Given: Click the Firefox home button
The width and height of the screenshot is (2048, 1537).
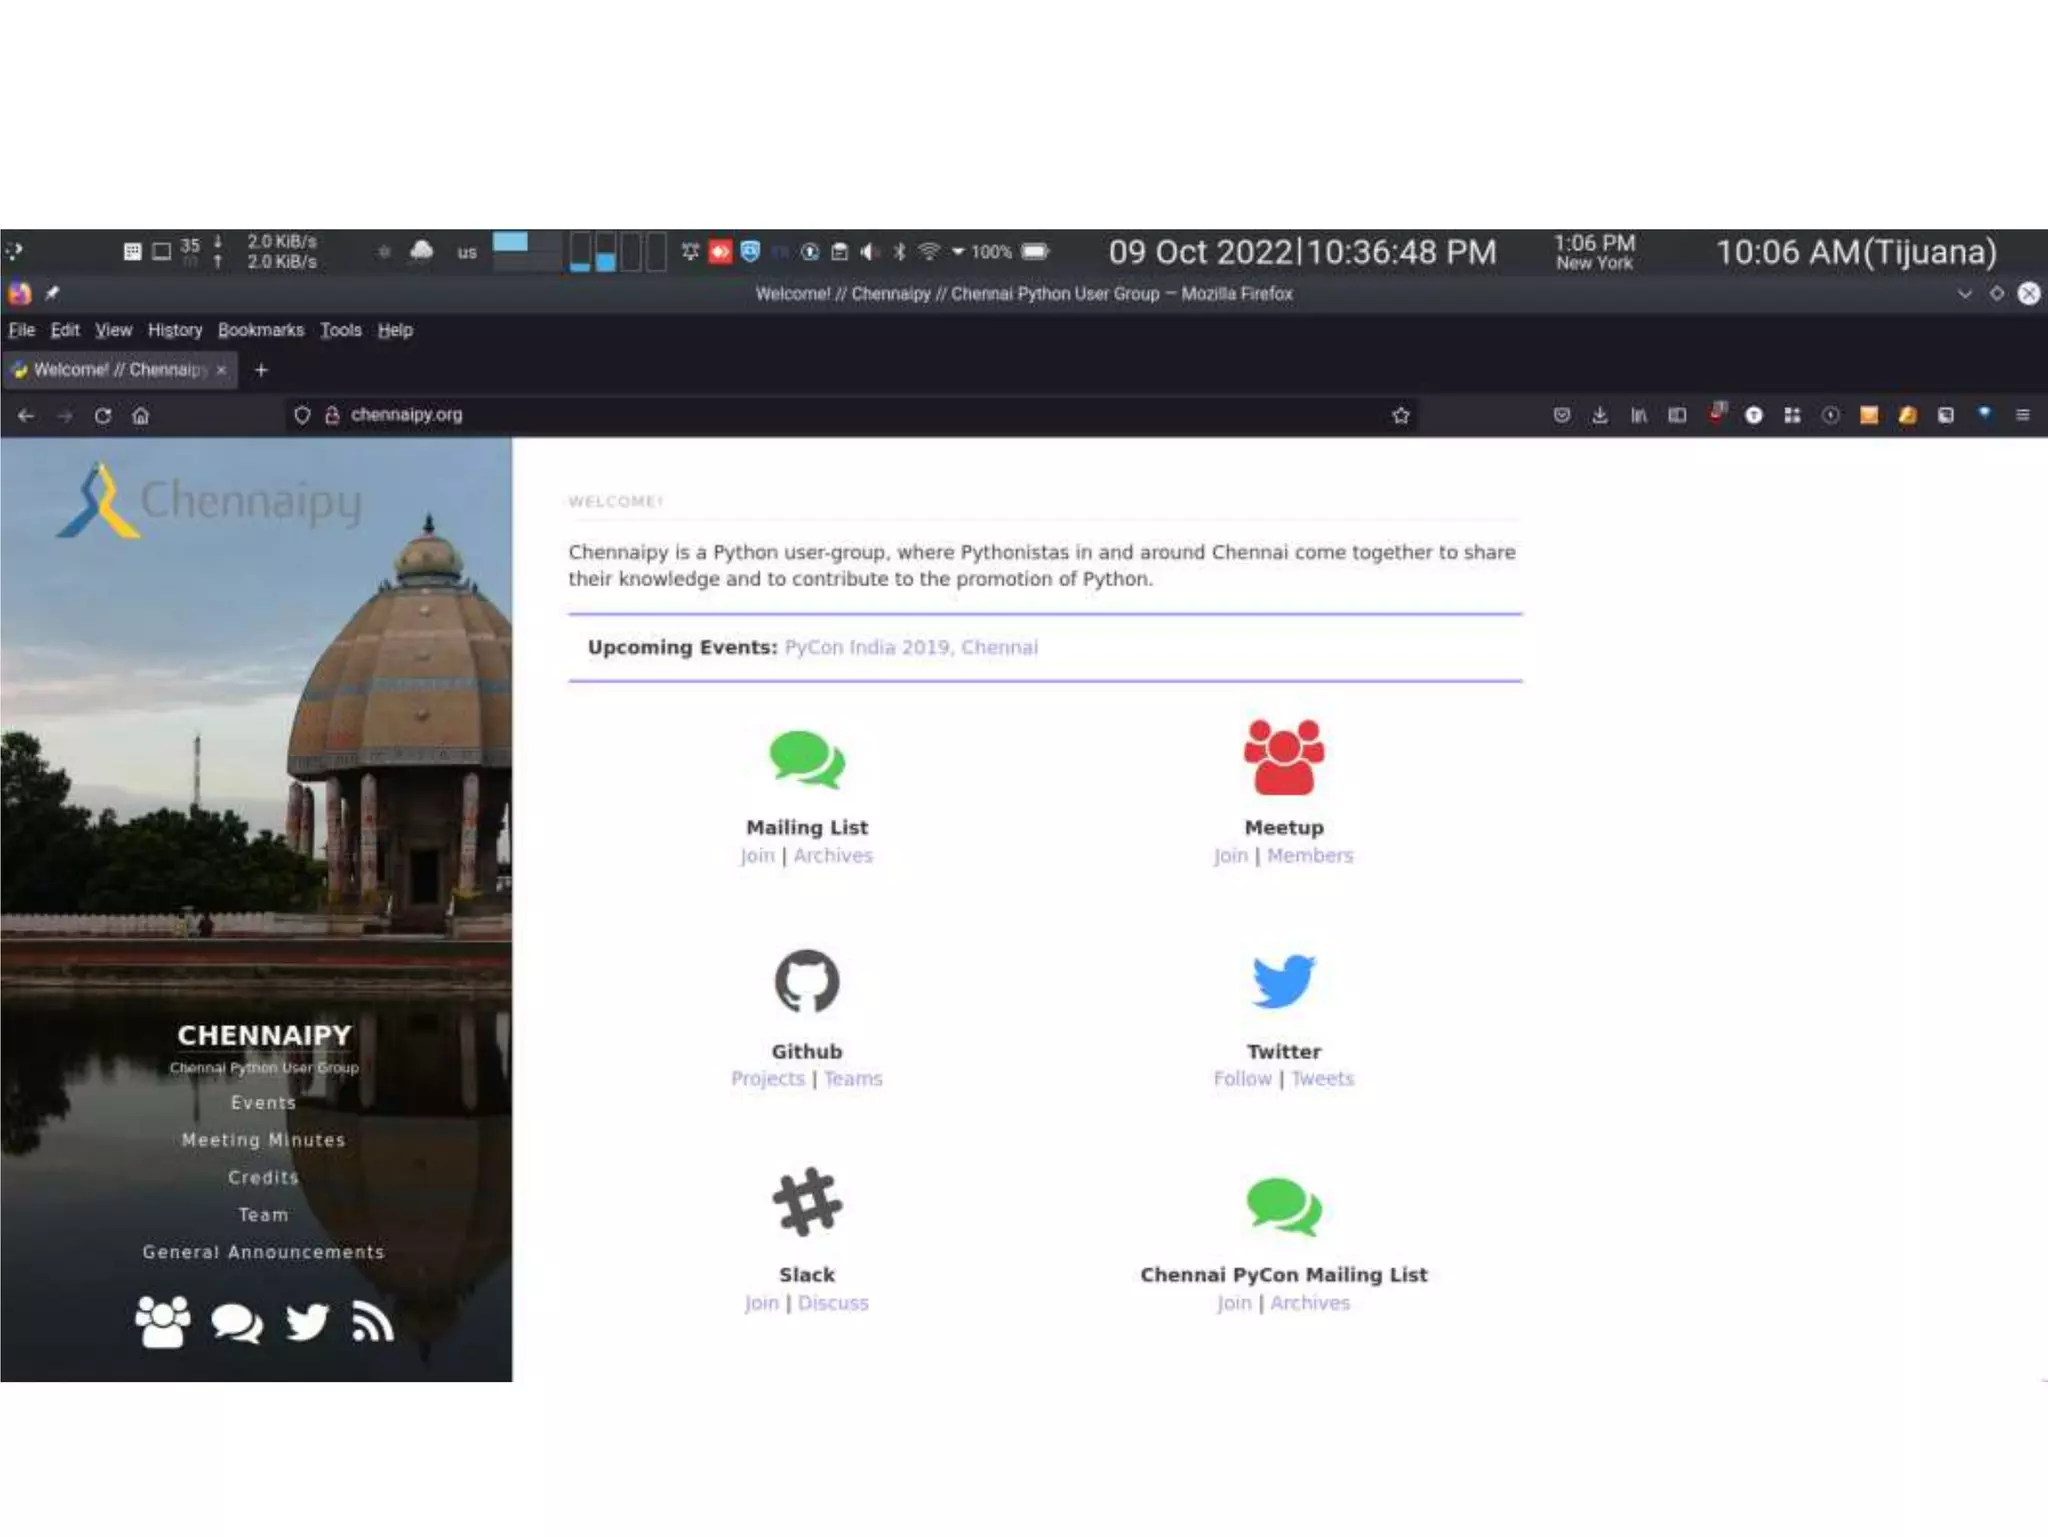Looking at the screenshot, I should point(140,415).
